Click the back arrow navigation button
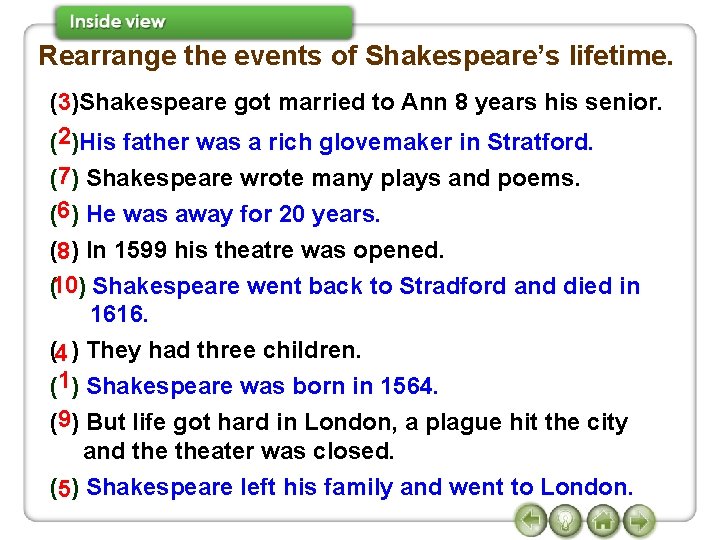 coord(533,520)
